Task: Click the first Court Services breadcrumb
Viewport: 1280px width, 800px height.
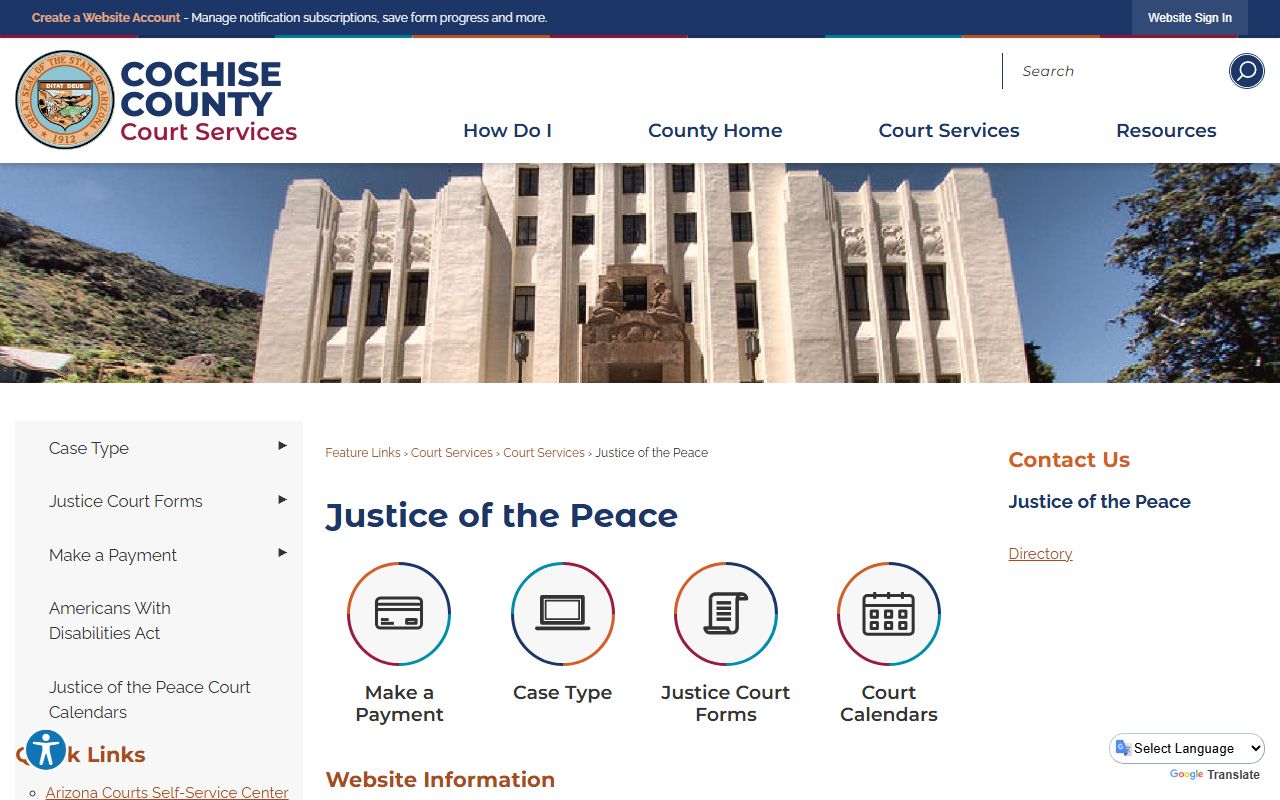Action: (x=452, y=453)
